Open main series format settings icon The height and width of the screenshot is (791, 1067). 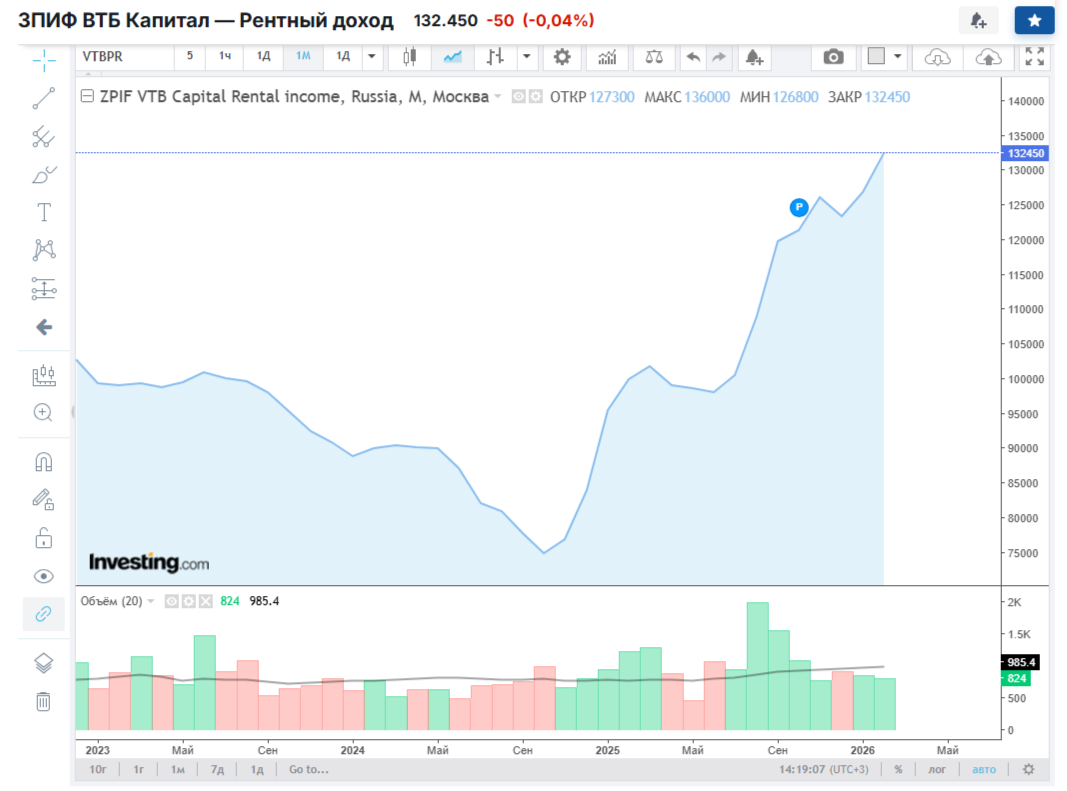pos(536,97)
